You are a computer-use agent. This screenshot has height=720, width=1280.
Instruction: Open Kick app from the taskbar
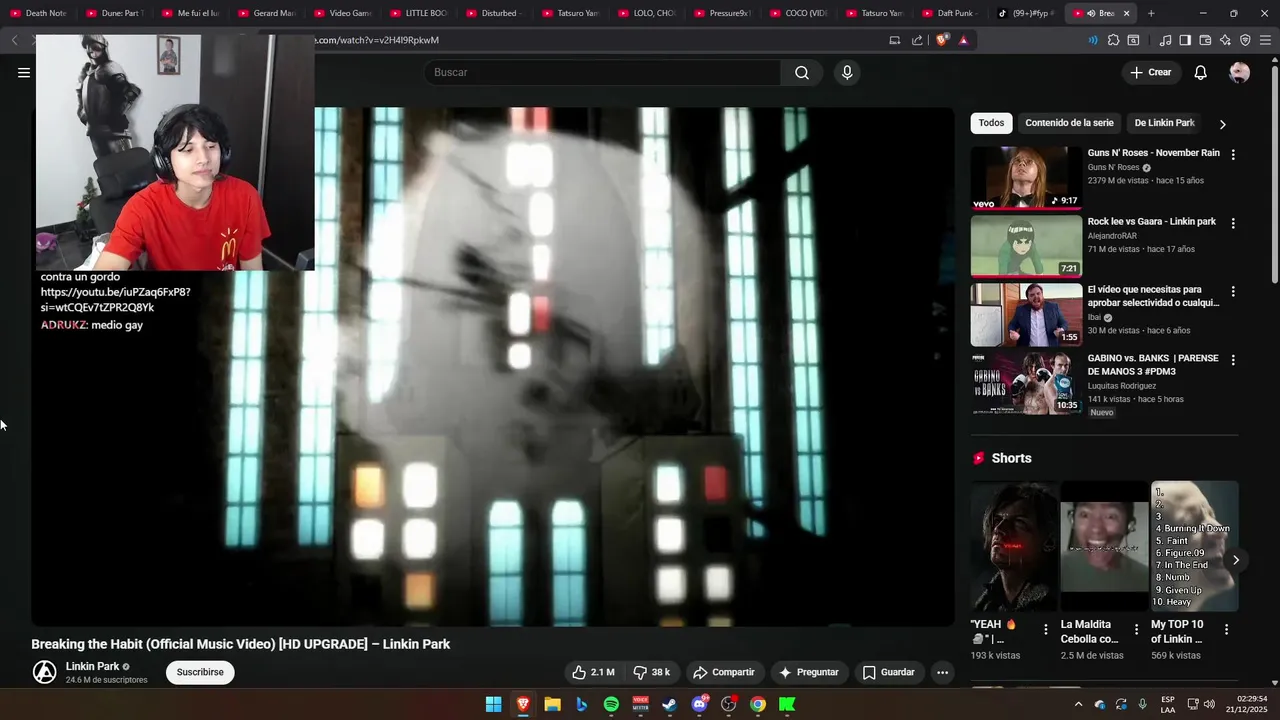click(787, 704)
